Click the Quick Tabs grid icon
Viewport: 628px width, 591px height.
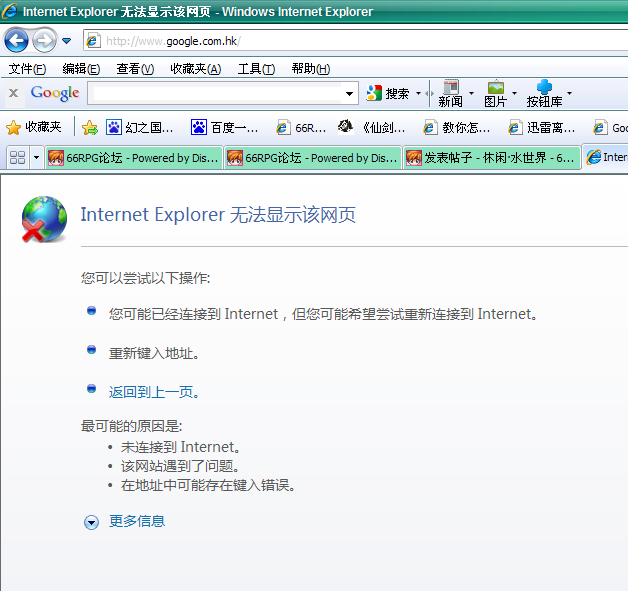[x=18, y=157]
